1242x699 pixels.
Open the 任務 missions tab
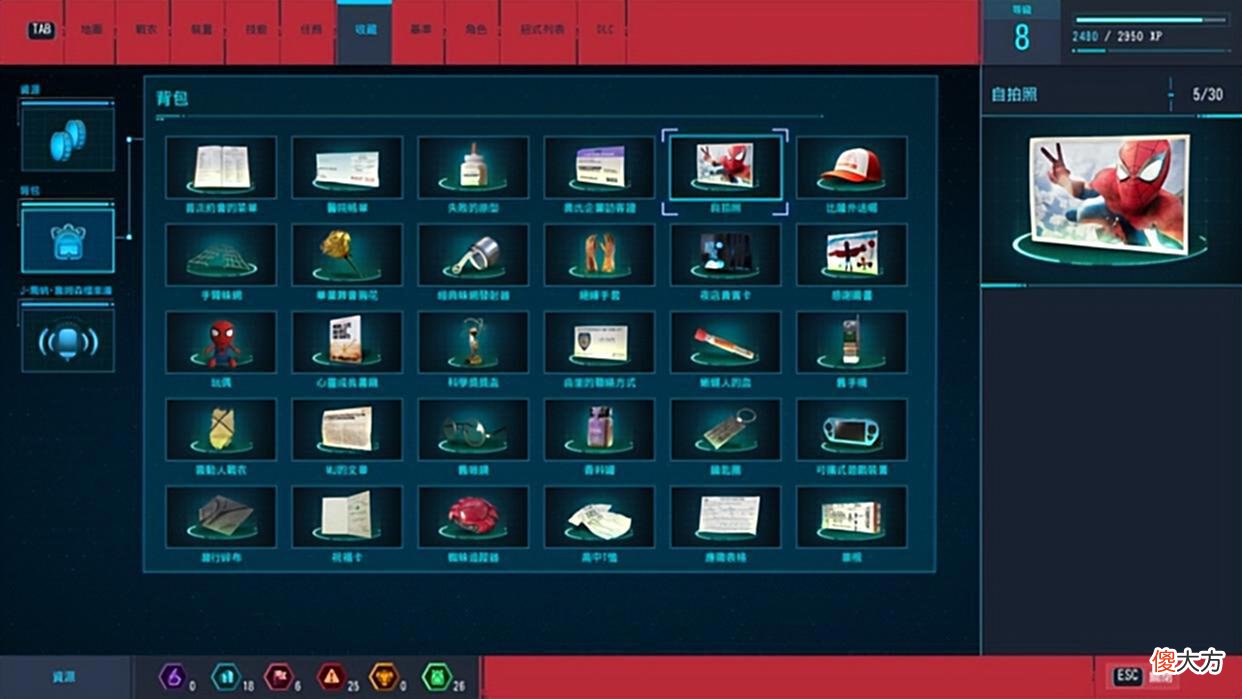coord(310,30)
